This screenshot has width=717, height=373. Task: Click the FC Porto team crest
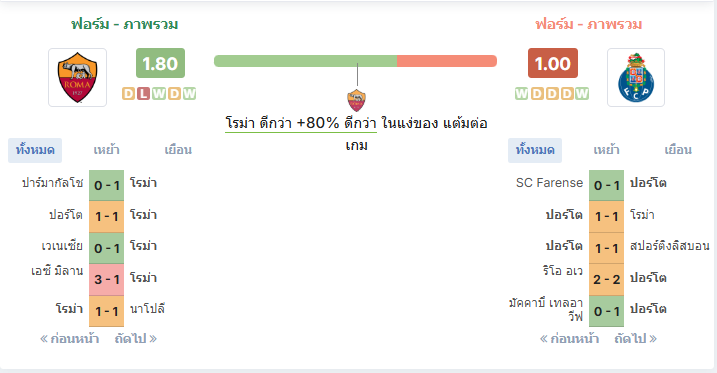[x=636, y=77]
